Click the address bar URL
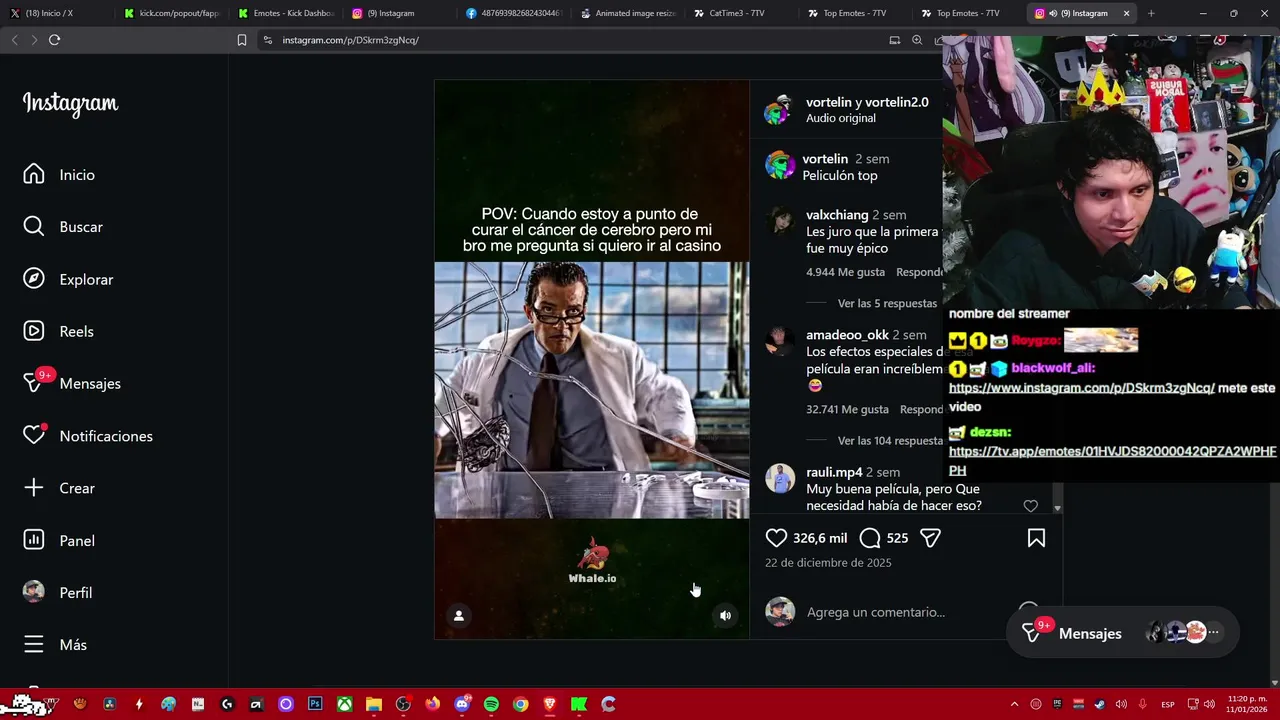Viewport: 1280px width, 720px height. 350,40
